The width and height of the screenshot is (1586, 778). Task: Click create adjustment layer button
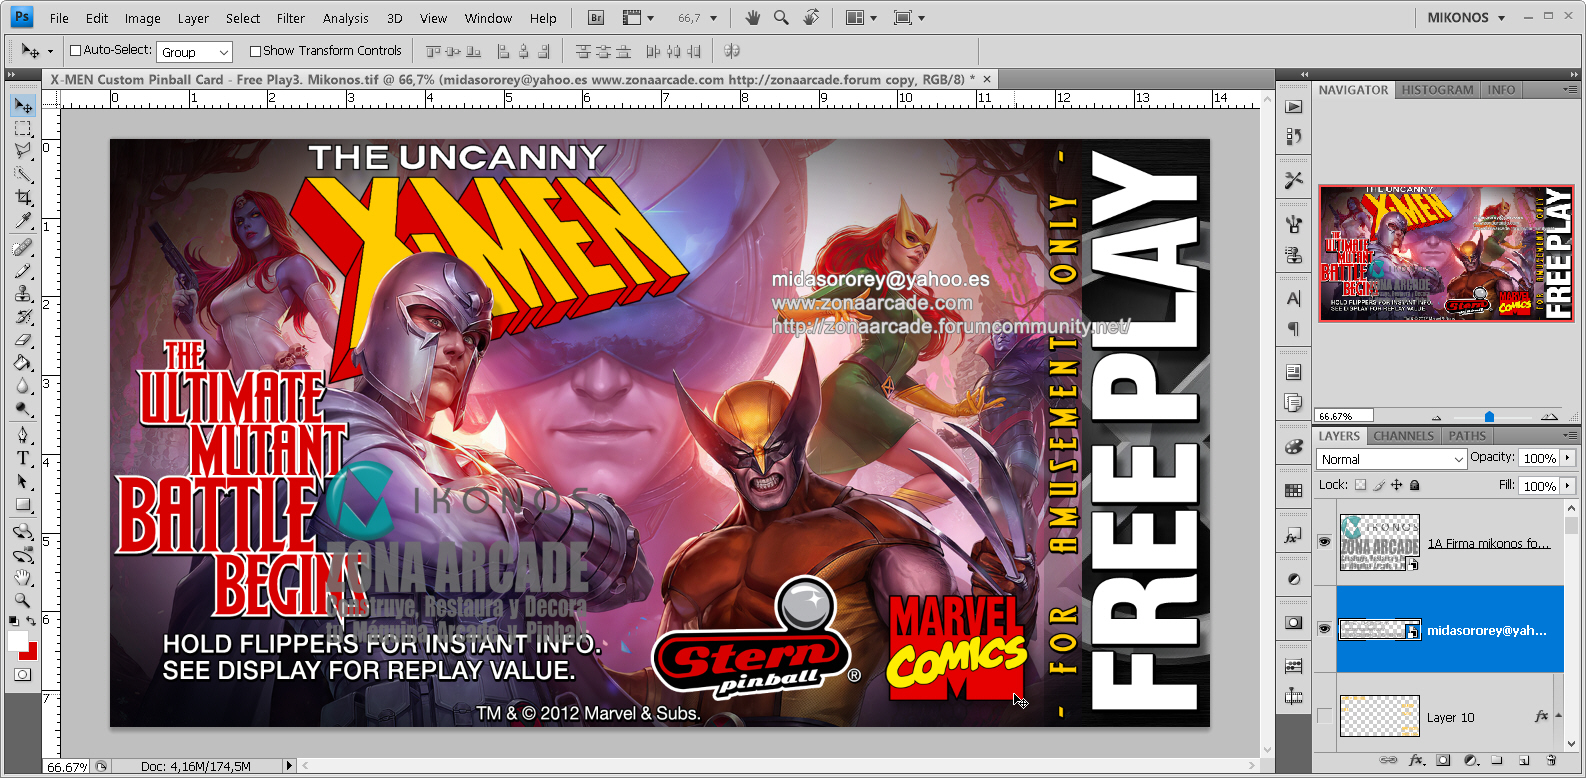[x=1470, y=760]
